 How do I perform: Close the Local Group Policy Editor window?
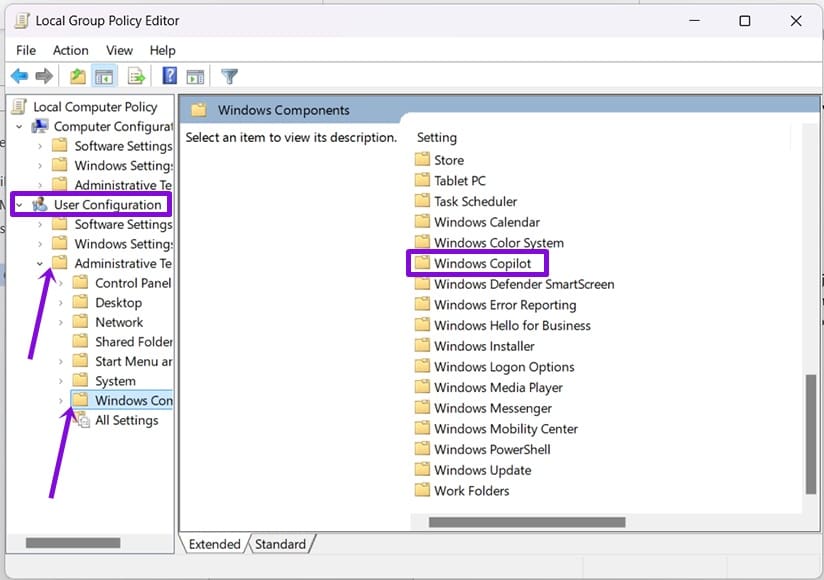pos(796,21)
